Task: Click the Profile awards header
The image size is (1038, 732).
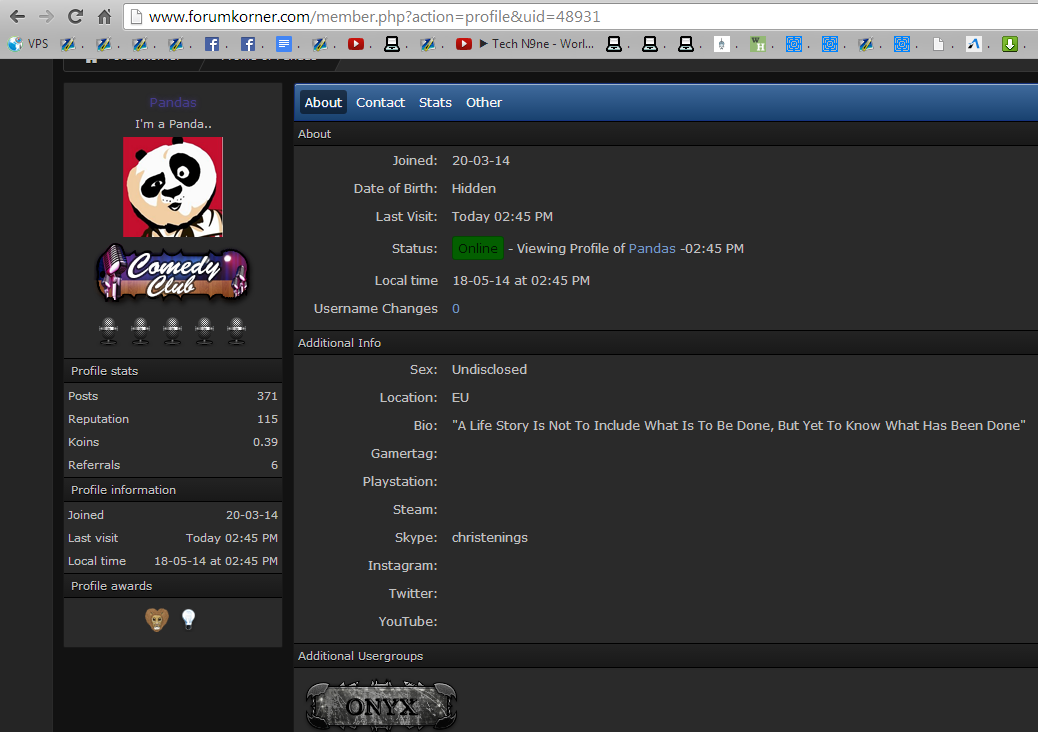Action: coord(173,586)
